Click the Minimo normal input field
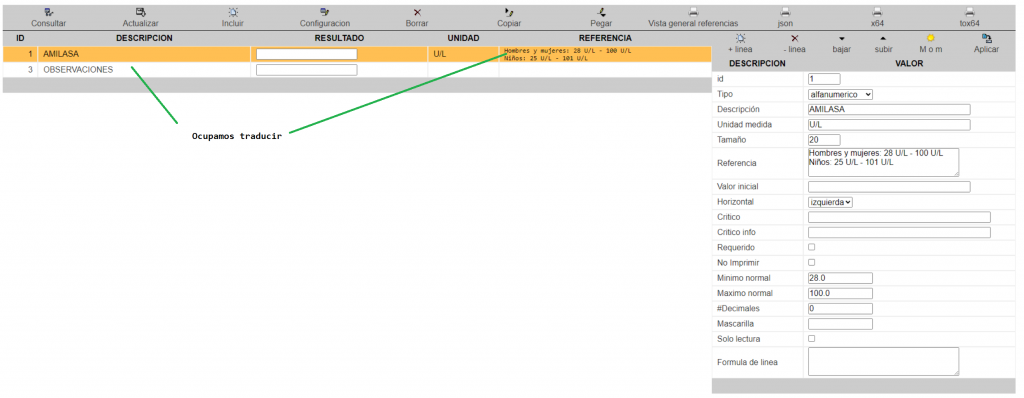The height and width of the screenshot is (398, 1024). (x=840, y=278)
